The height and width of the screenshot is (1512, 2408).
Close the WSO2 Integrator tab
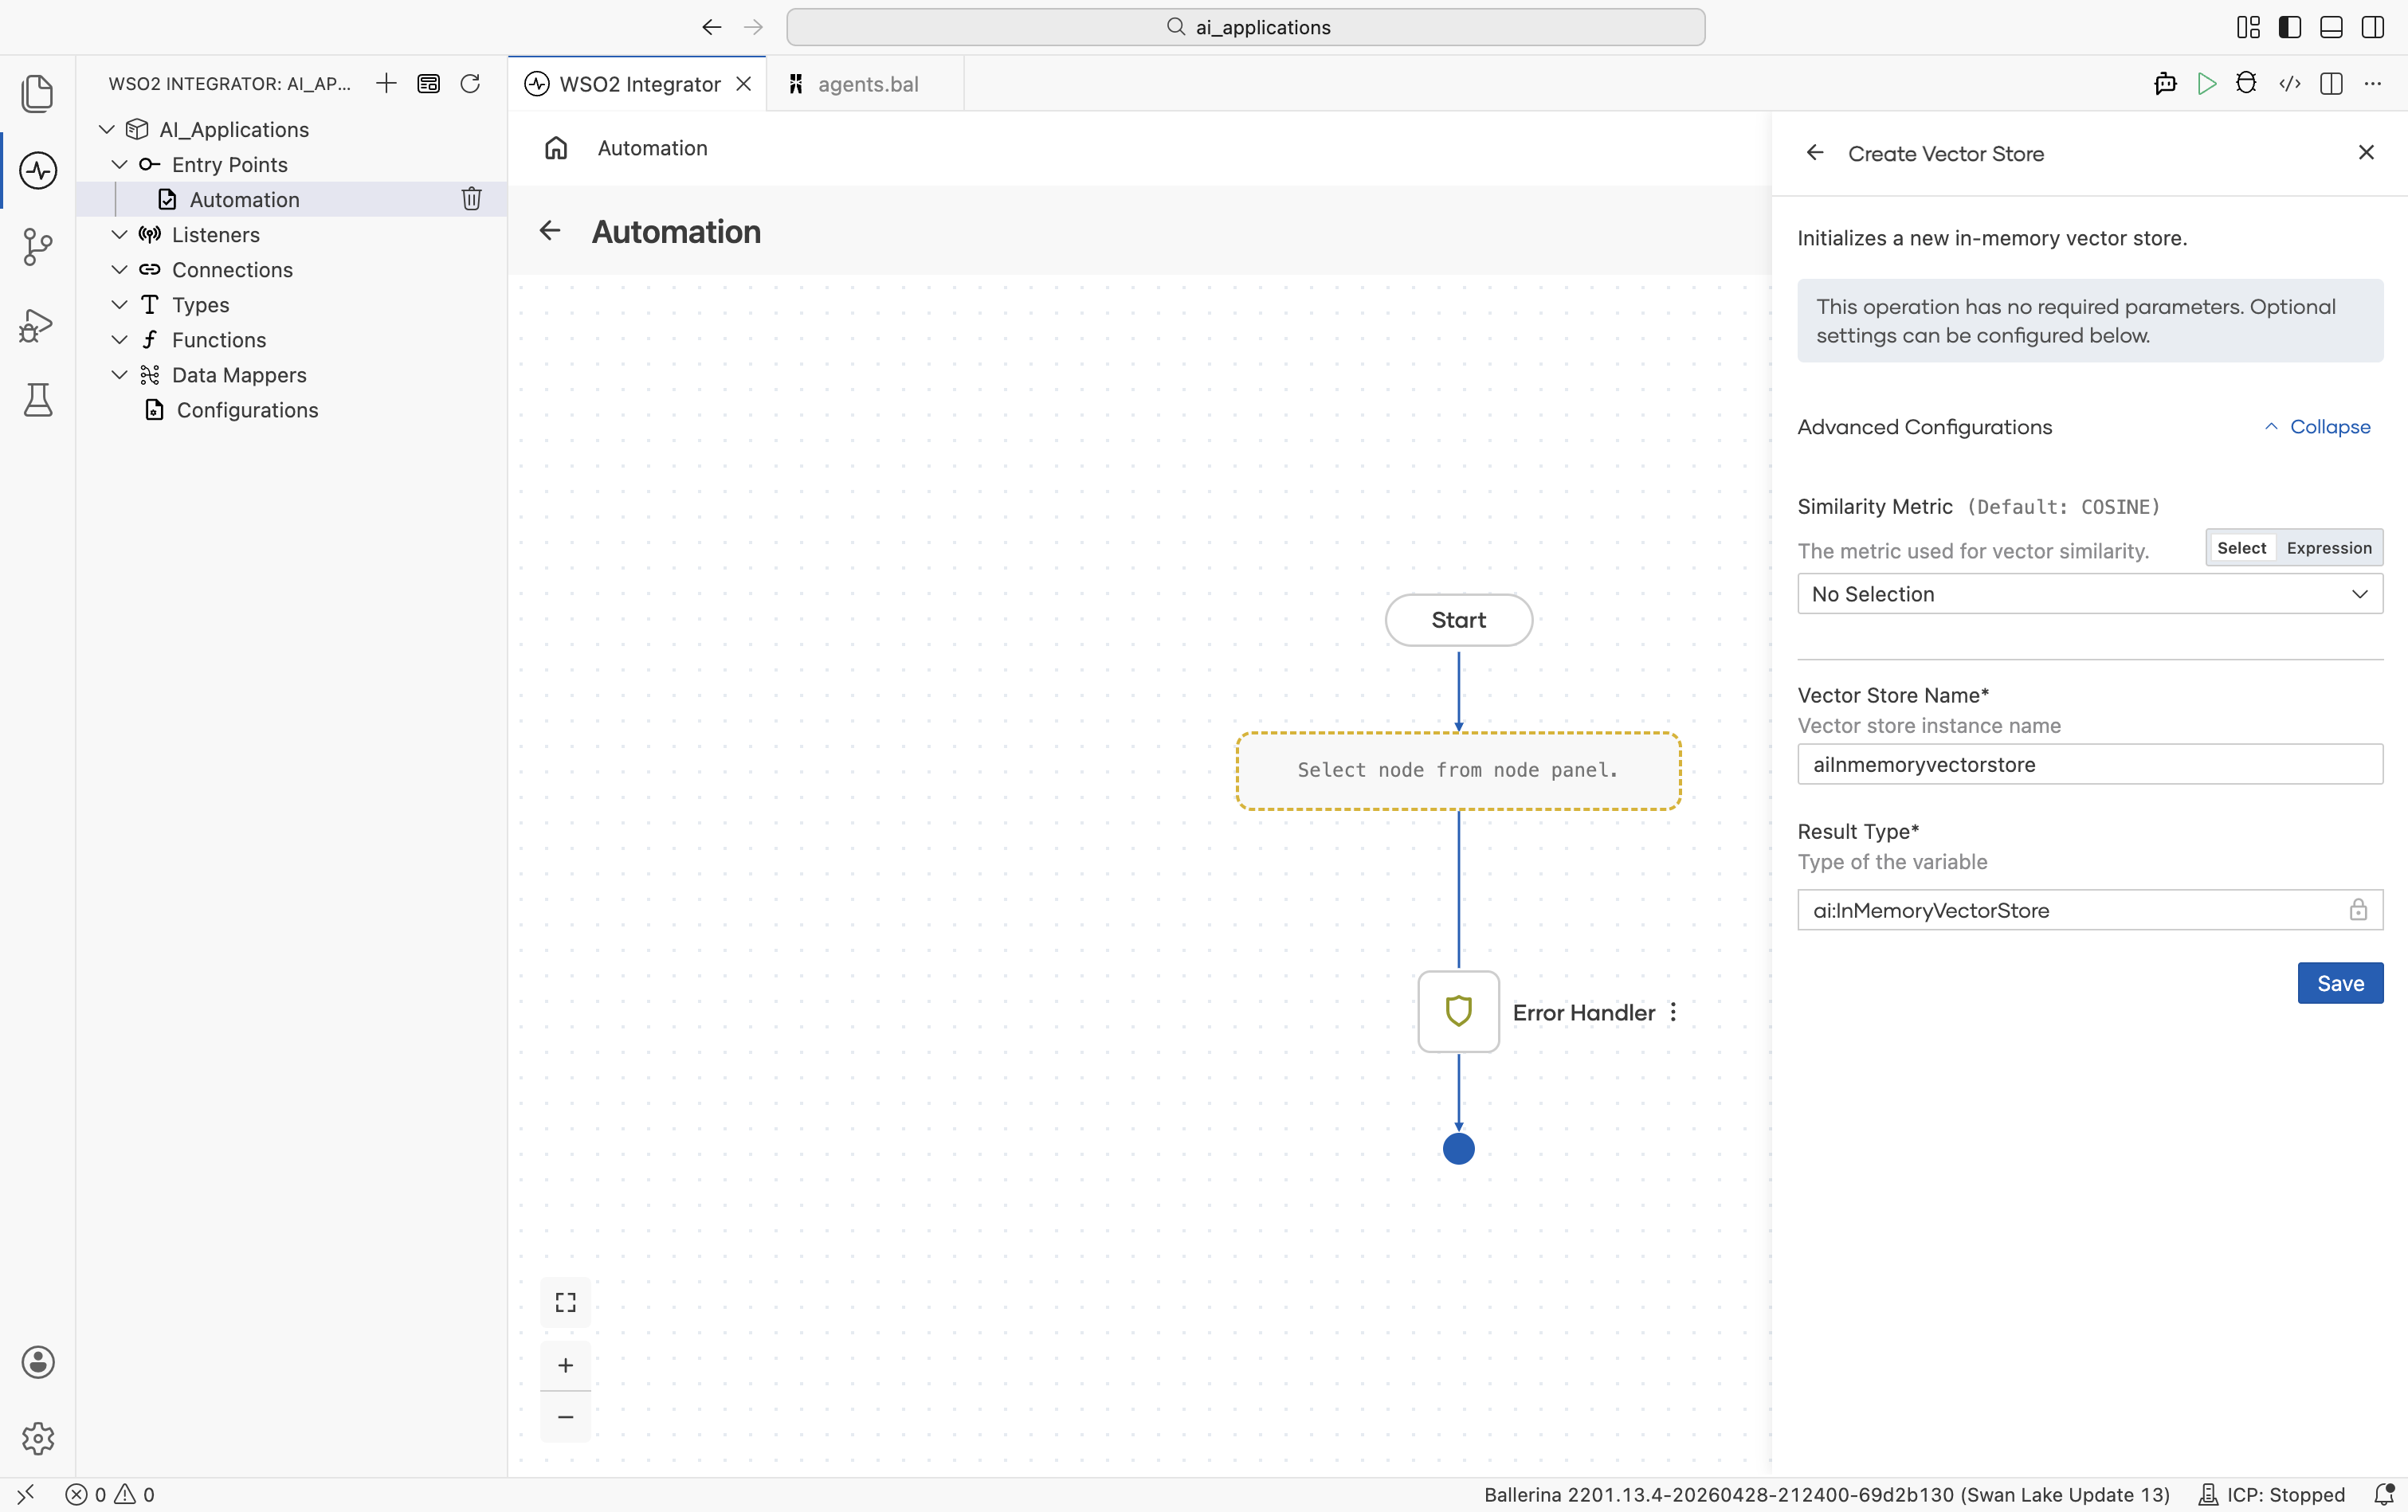click(x=744, y=84)
